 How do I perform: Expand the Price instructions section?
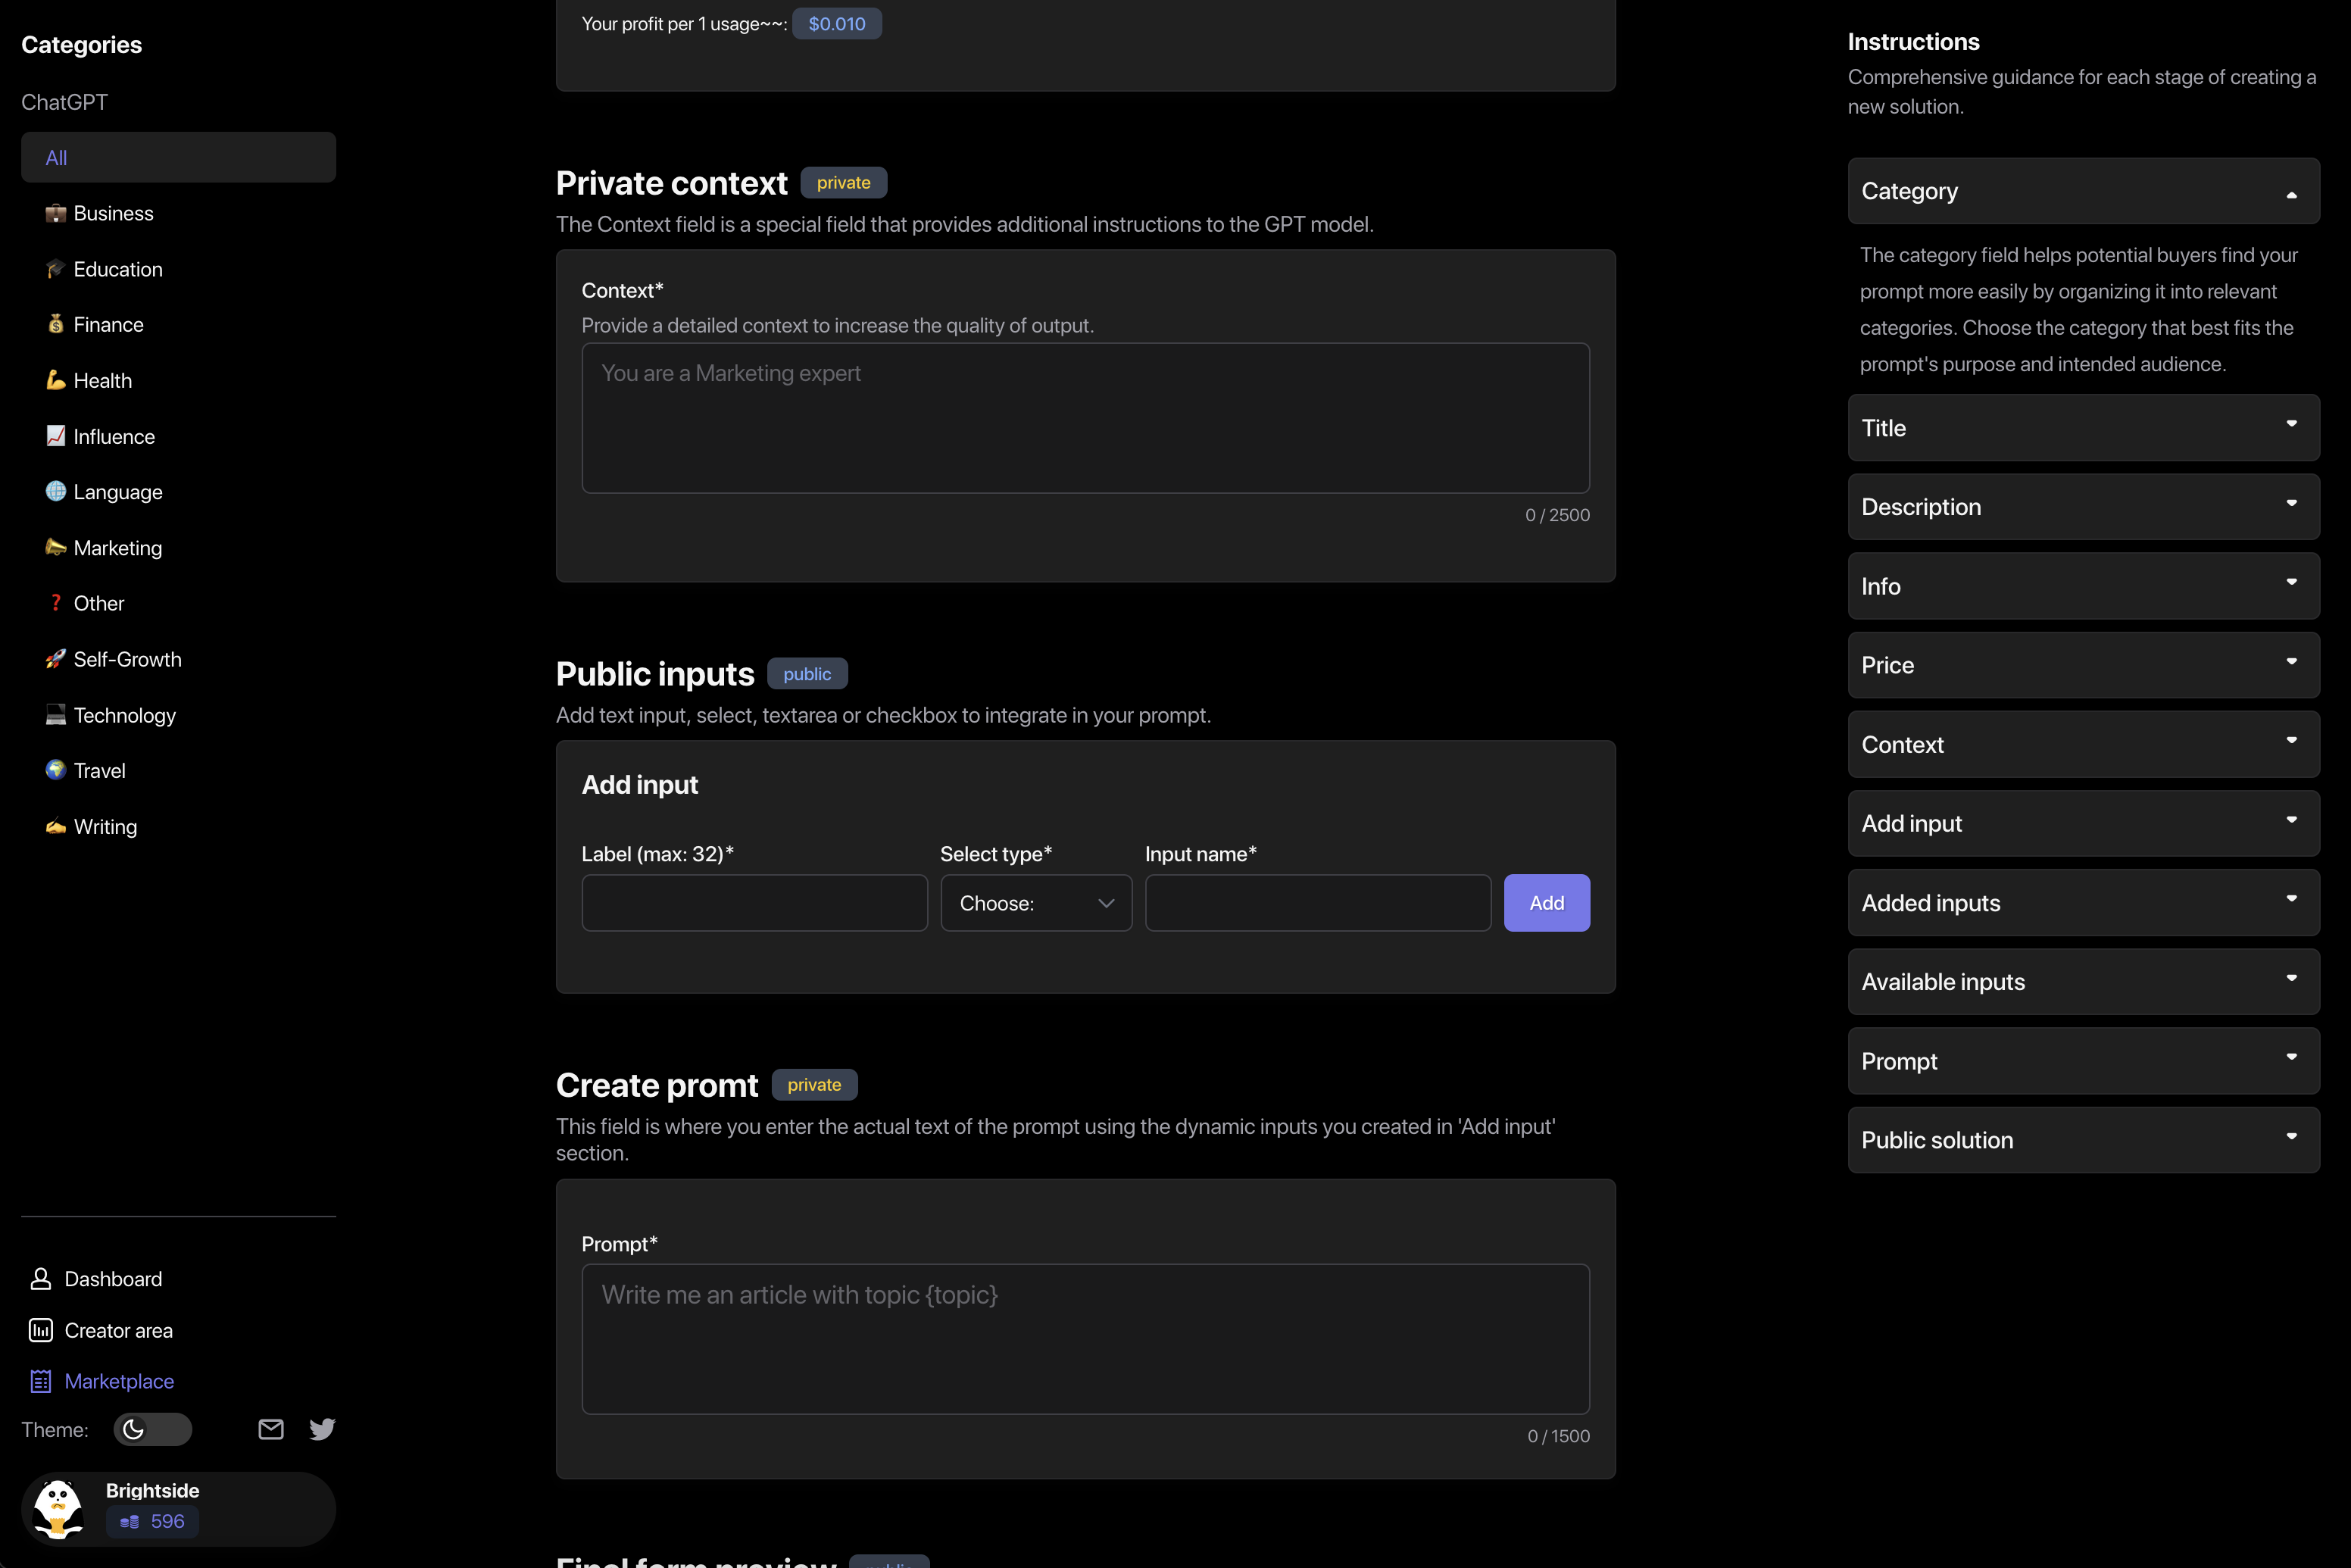2083,665
